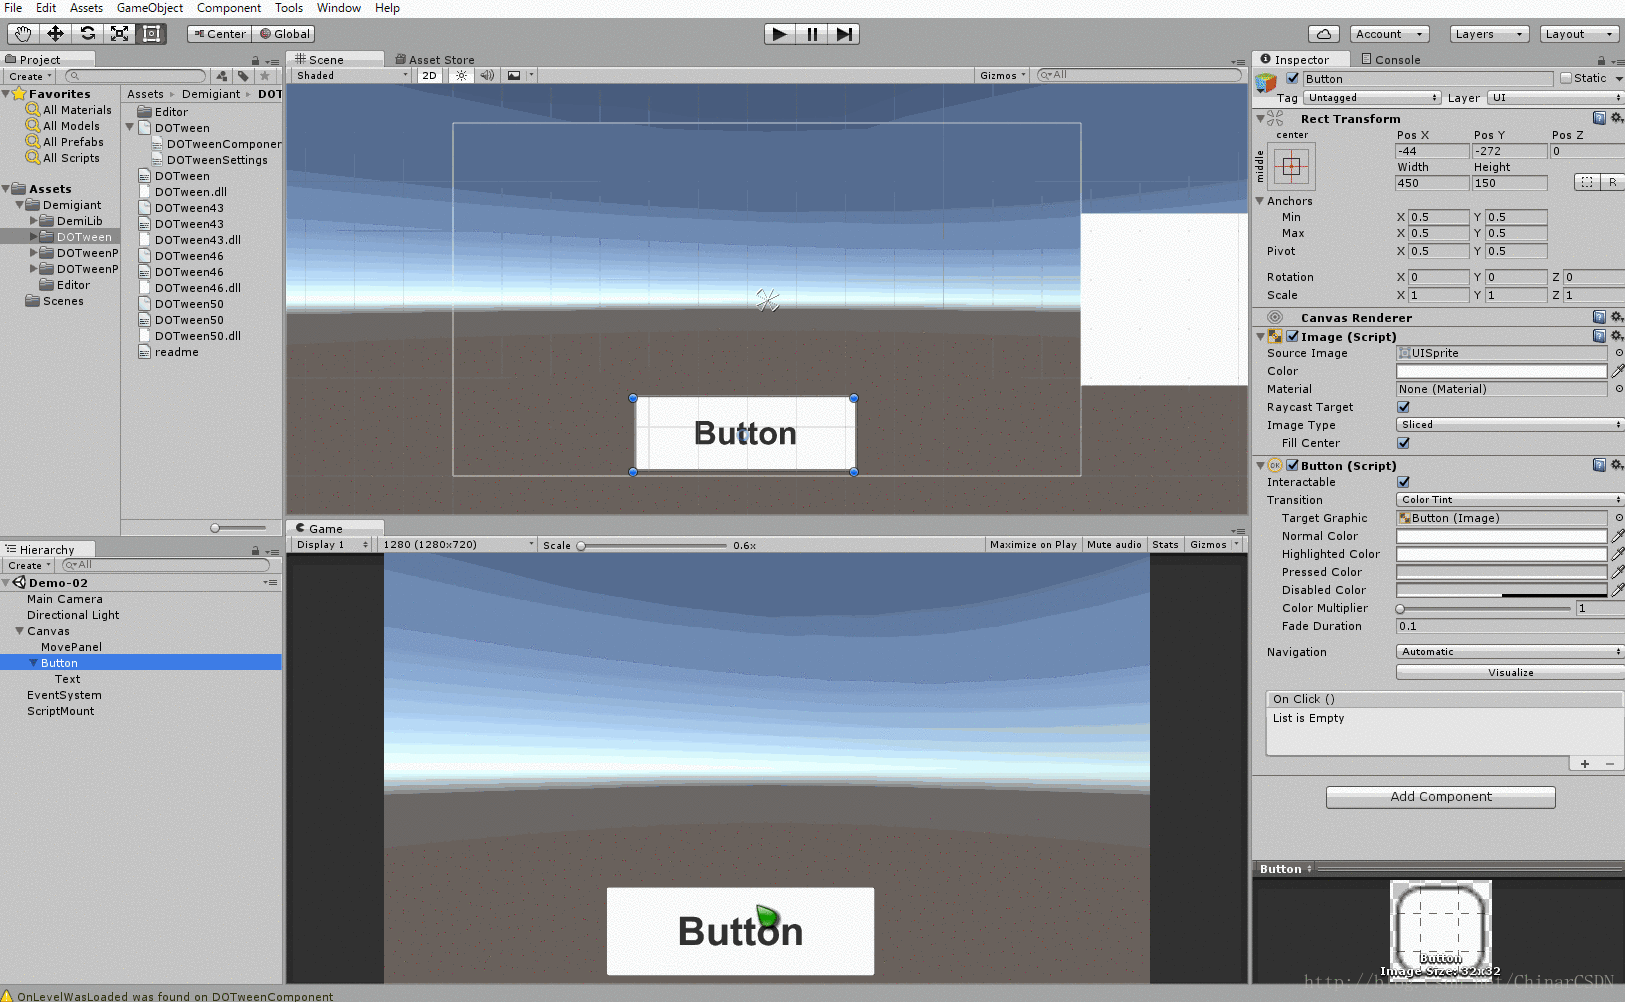Open Rect Transform help icon
This screenshot has width=1625, height=1002.
(1599, 118)
